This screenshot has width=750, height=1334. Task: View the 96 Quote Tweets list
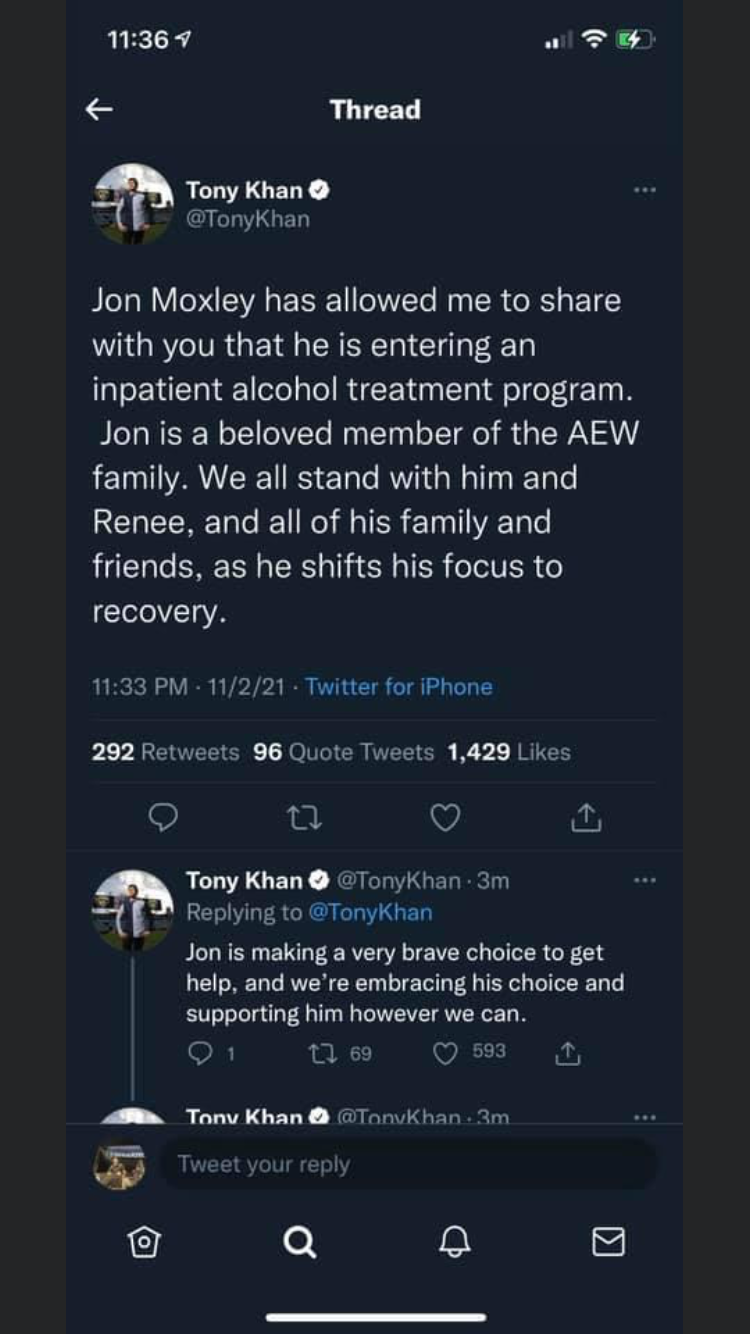343,752
